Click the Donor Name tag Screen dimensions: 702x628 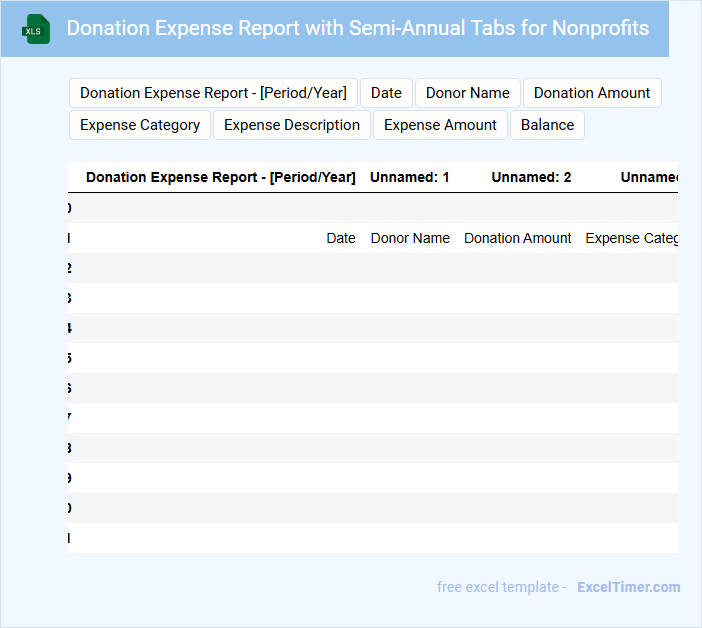click(467, 93)
